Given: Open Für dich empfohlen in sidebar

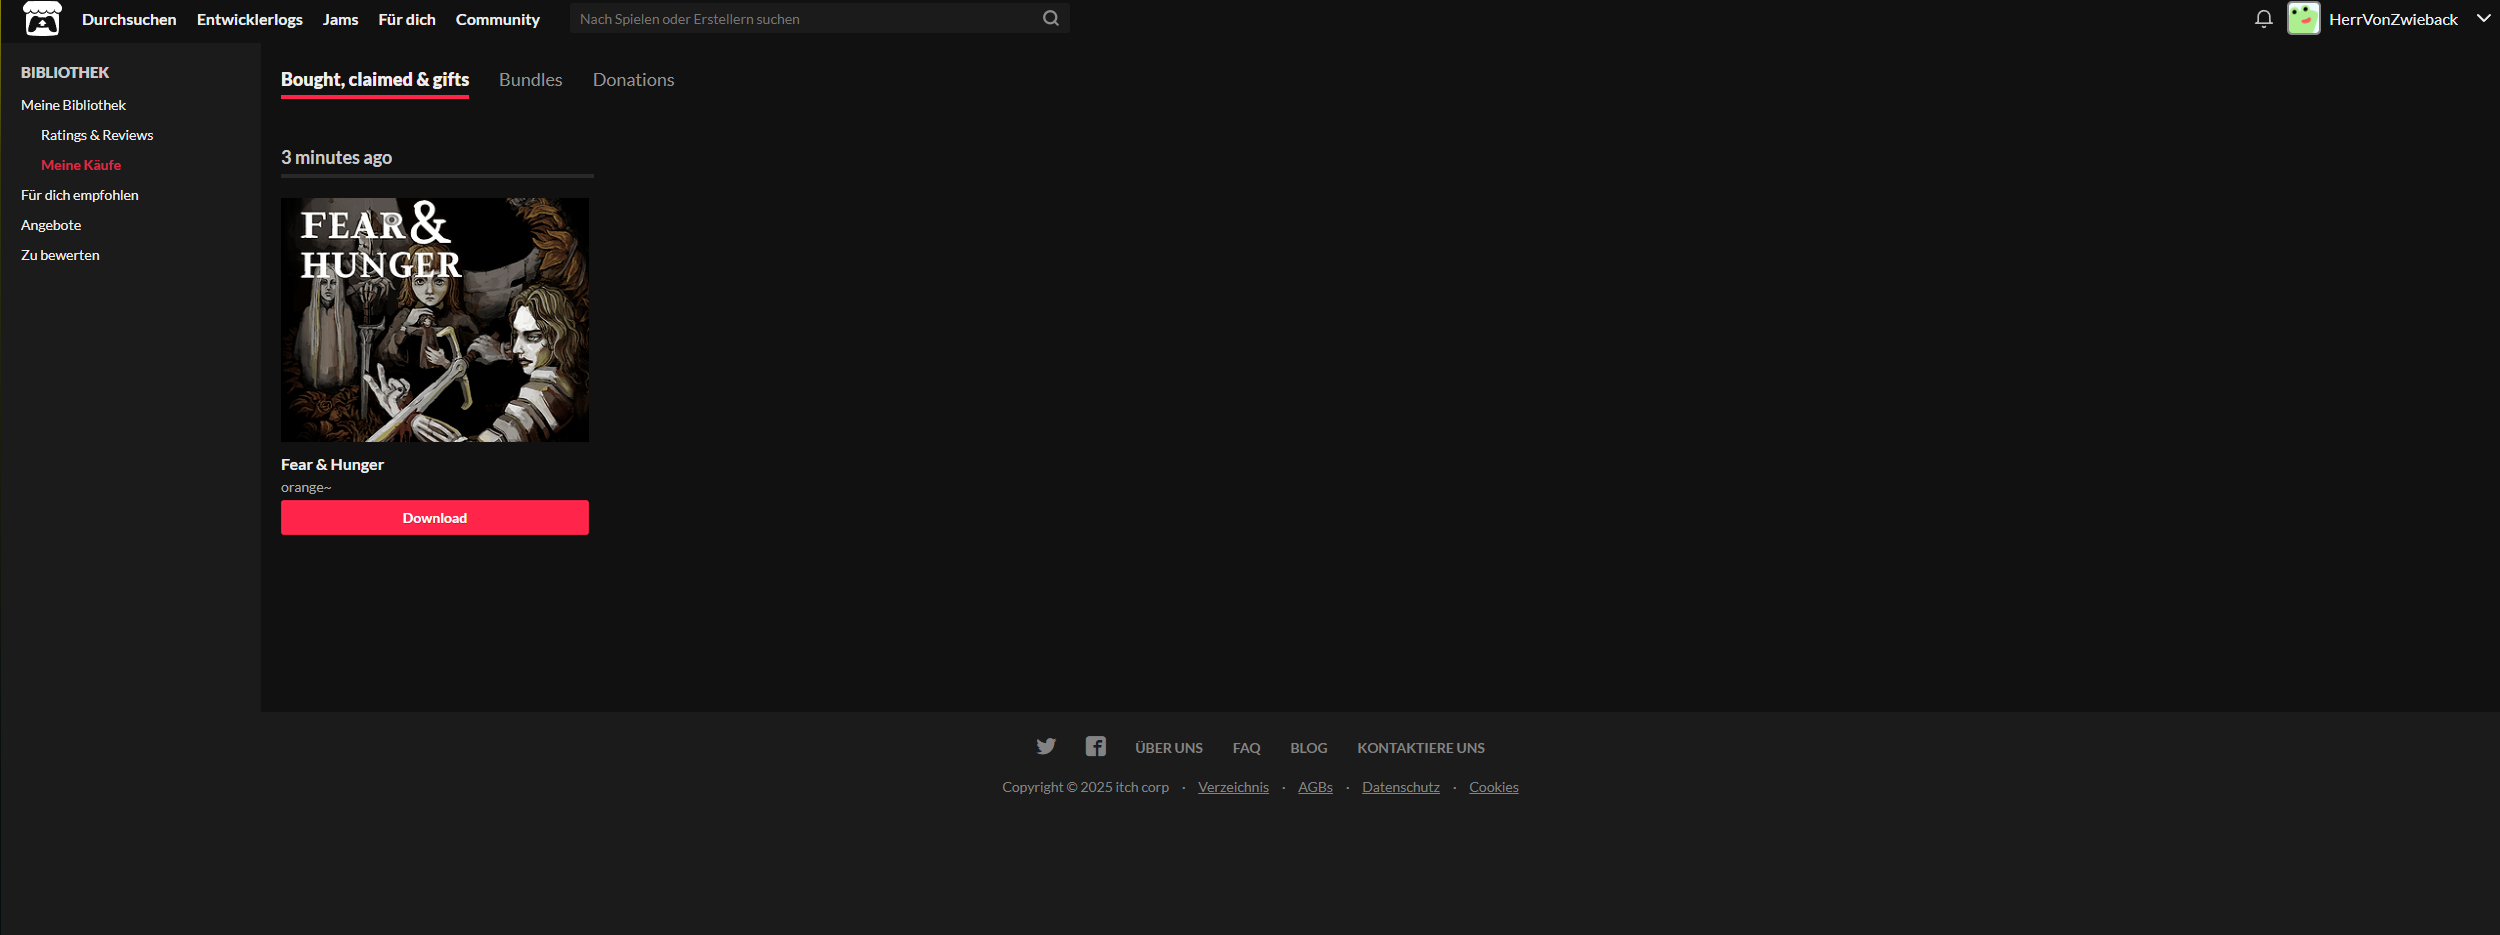Looking at the screenshot, I should click(80, 195).
